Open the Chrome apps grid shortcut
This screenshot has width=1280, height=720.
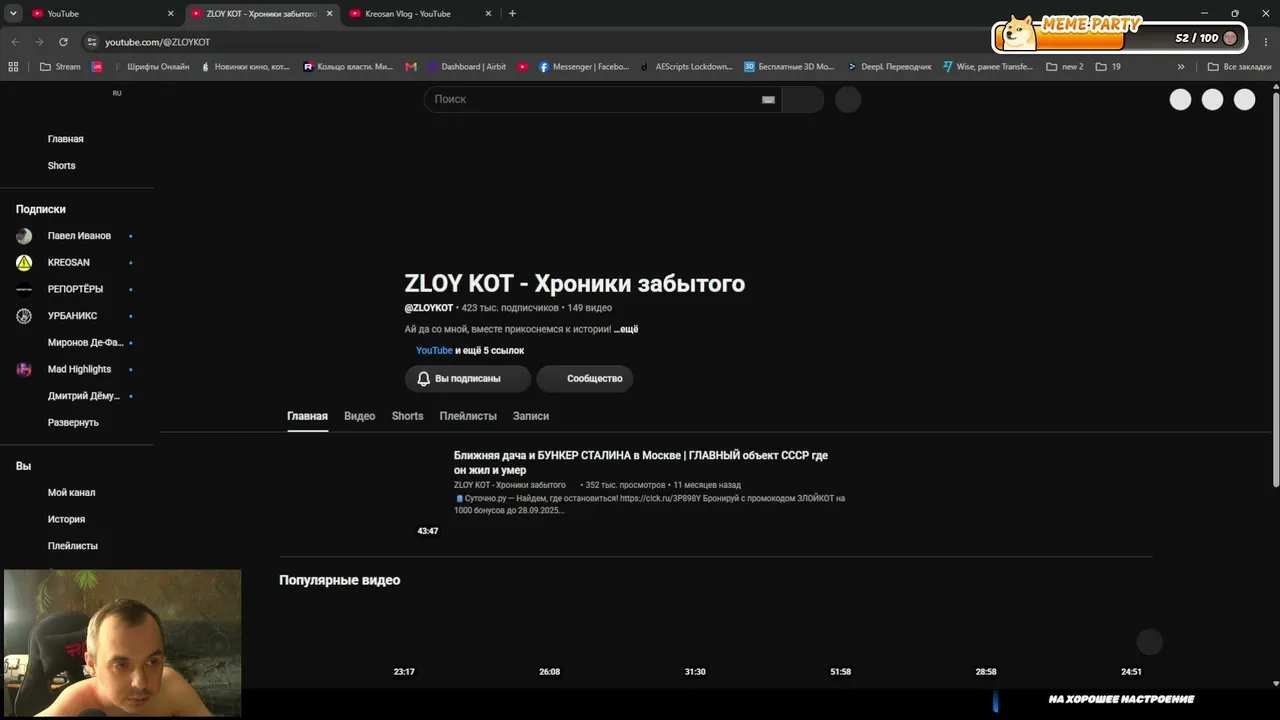point(13,67)
